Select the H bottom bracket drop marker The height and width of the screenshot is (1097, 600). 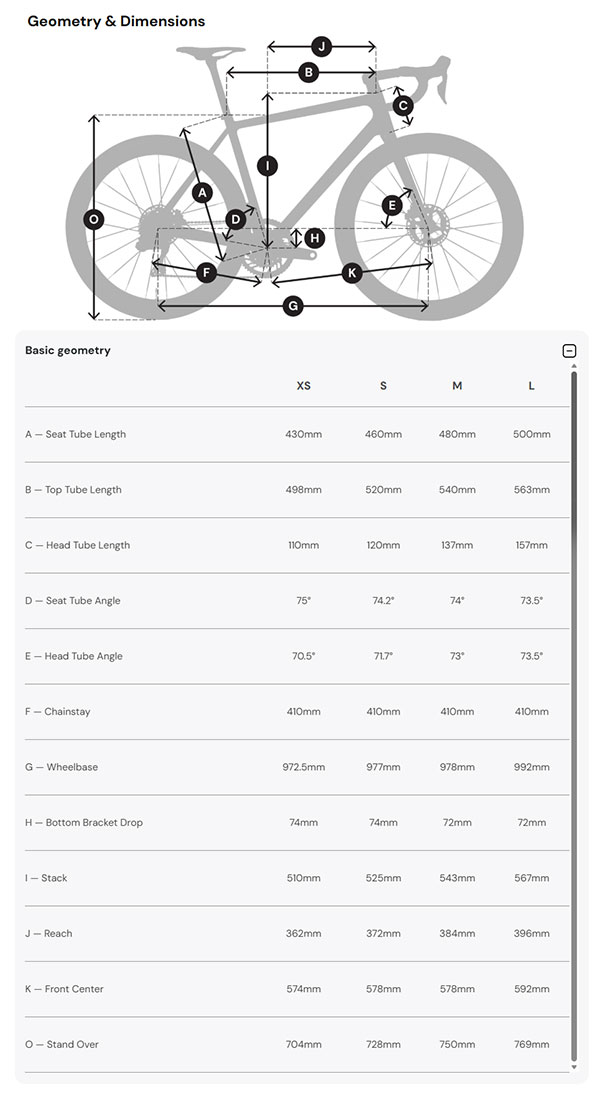coord(314,238)
